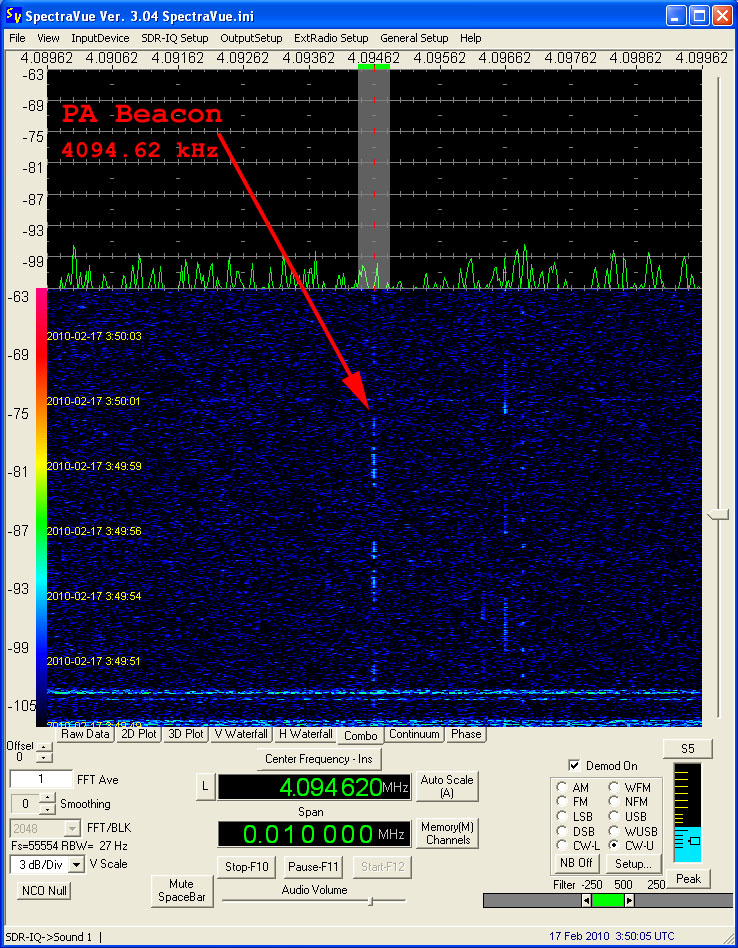The height and width of the screenshot is (948, 738).
Task: Open demodulator Setup... button
Action: point(633,863)
